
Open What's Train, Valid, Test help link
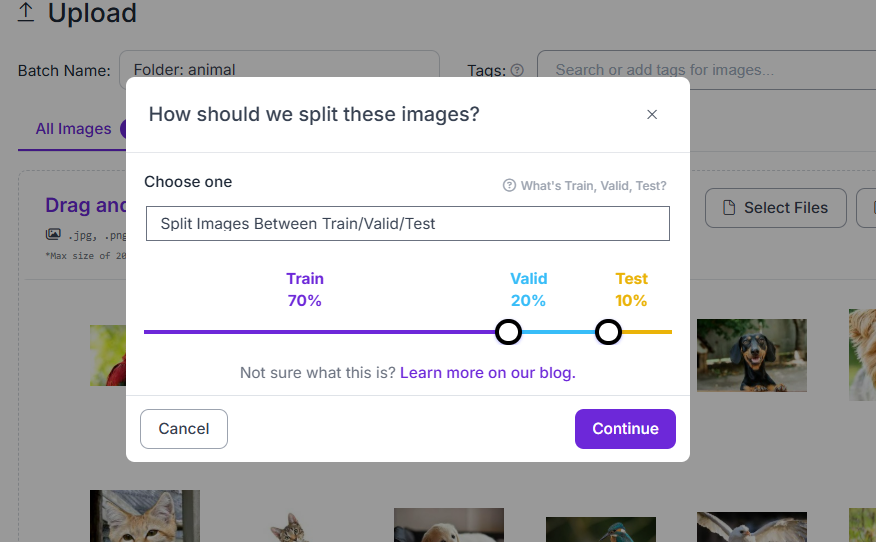(593, 186)
